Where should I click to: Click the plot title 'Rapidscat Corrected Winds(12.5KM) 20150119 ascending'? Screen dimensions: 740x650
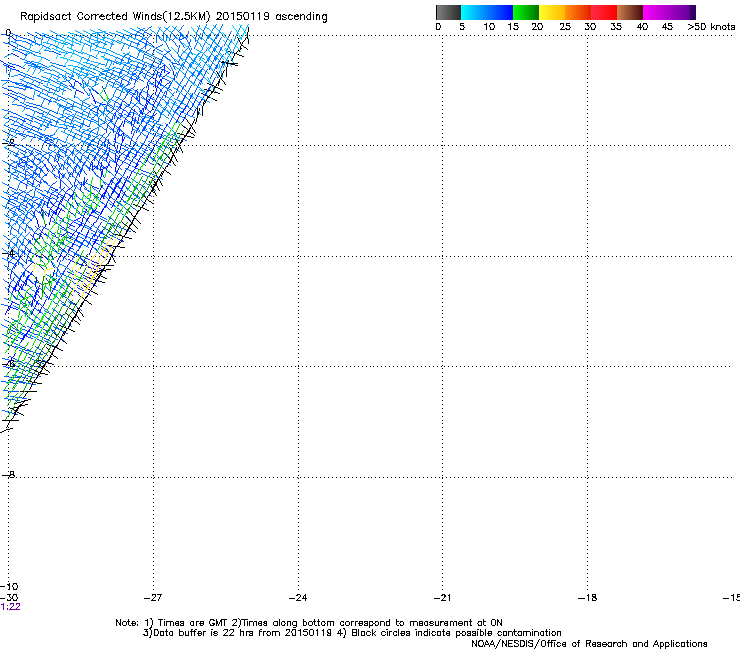[x=174, y=17]
